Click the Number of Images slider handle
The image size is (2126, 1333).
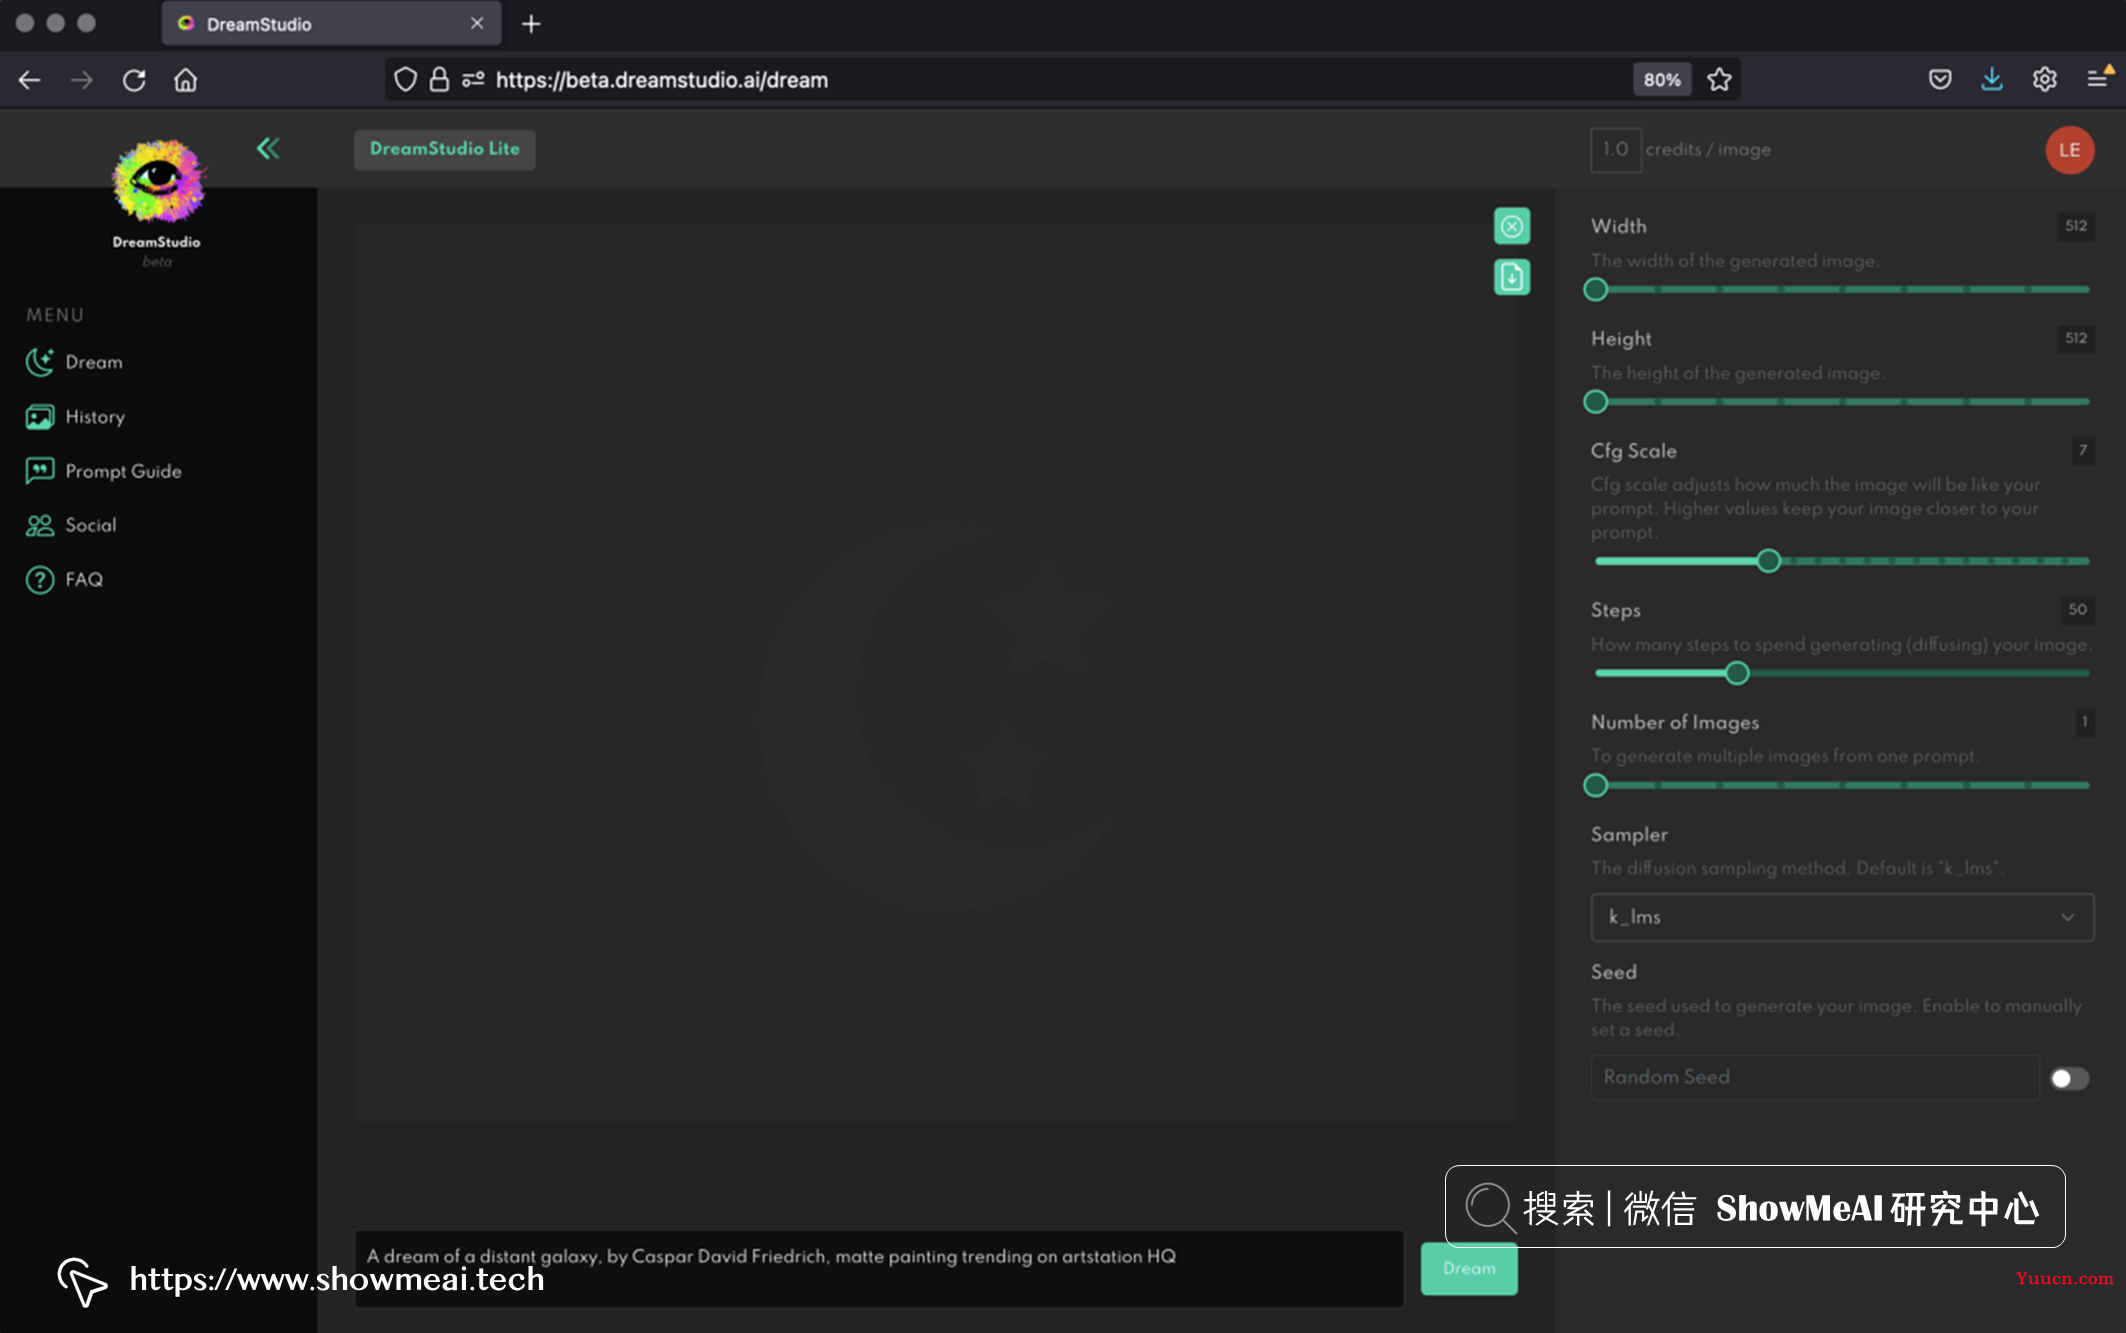(1596, 786)
